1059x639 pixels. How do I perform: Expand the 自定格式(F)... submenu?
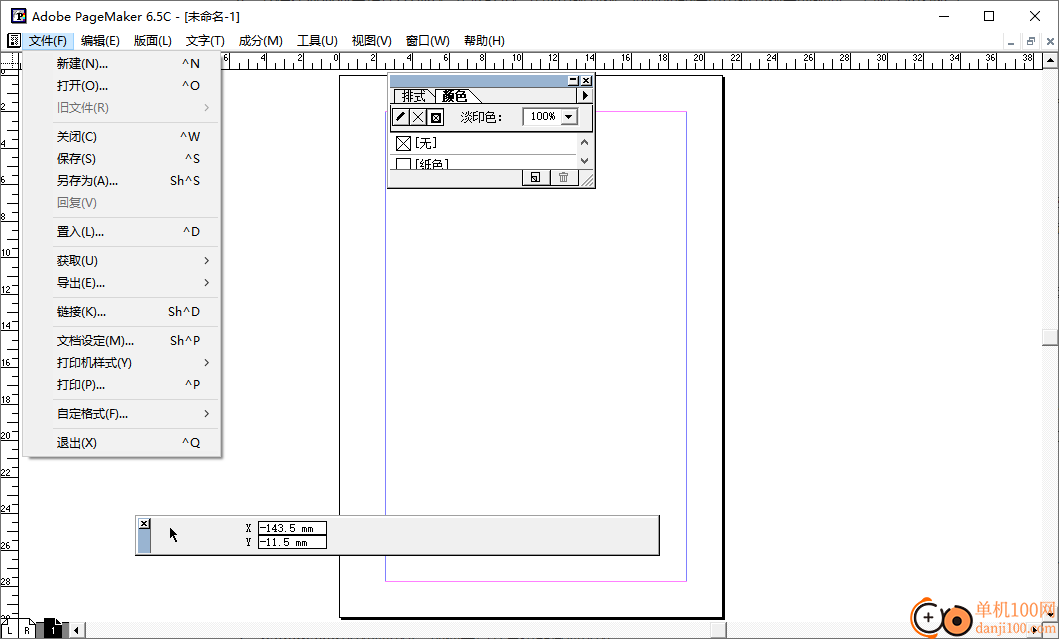tap(122, 413)
